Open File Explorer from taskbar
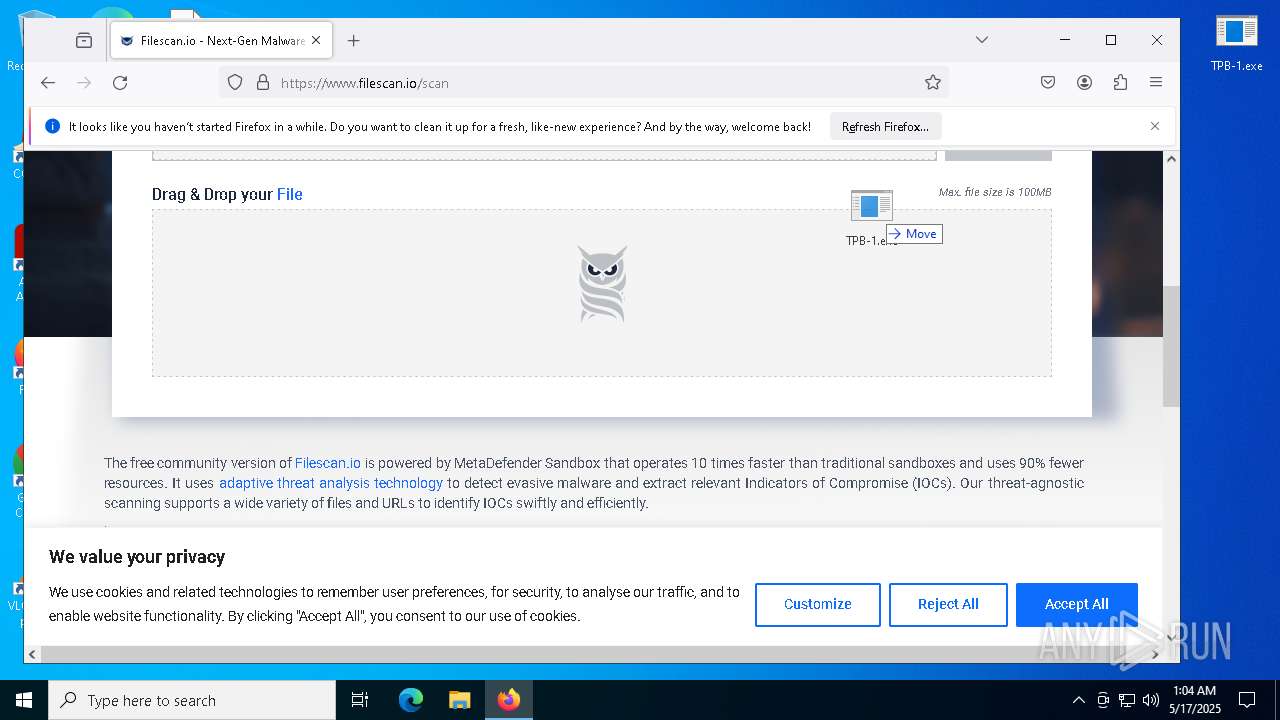This screenshot has width=1280, height=720. click(x=459, y=700)
